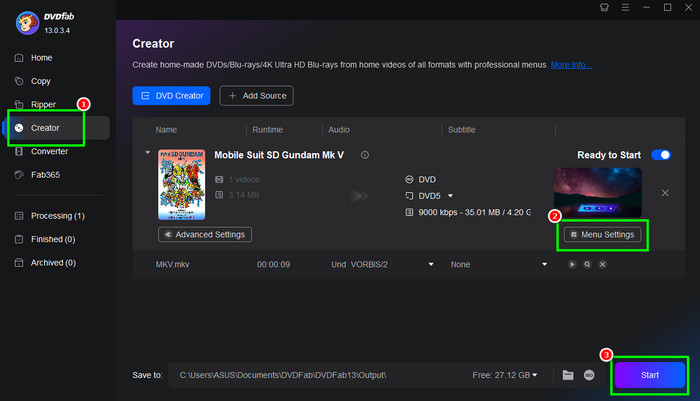Click the Start button

(650, 375)
